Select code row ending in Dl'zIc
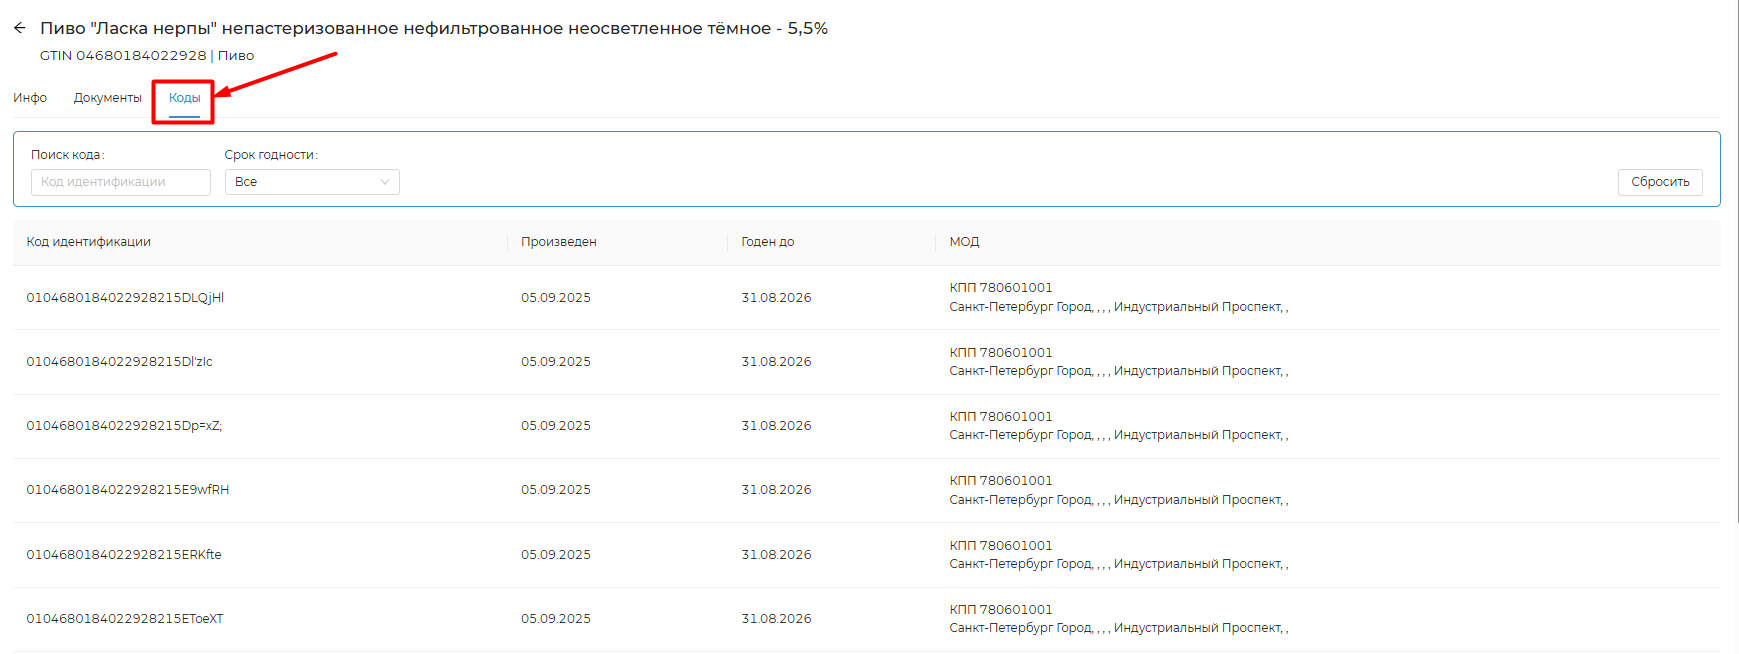Screen dimensions: 1739x654 (119, 362)
